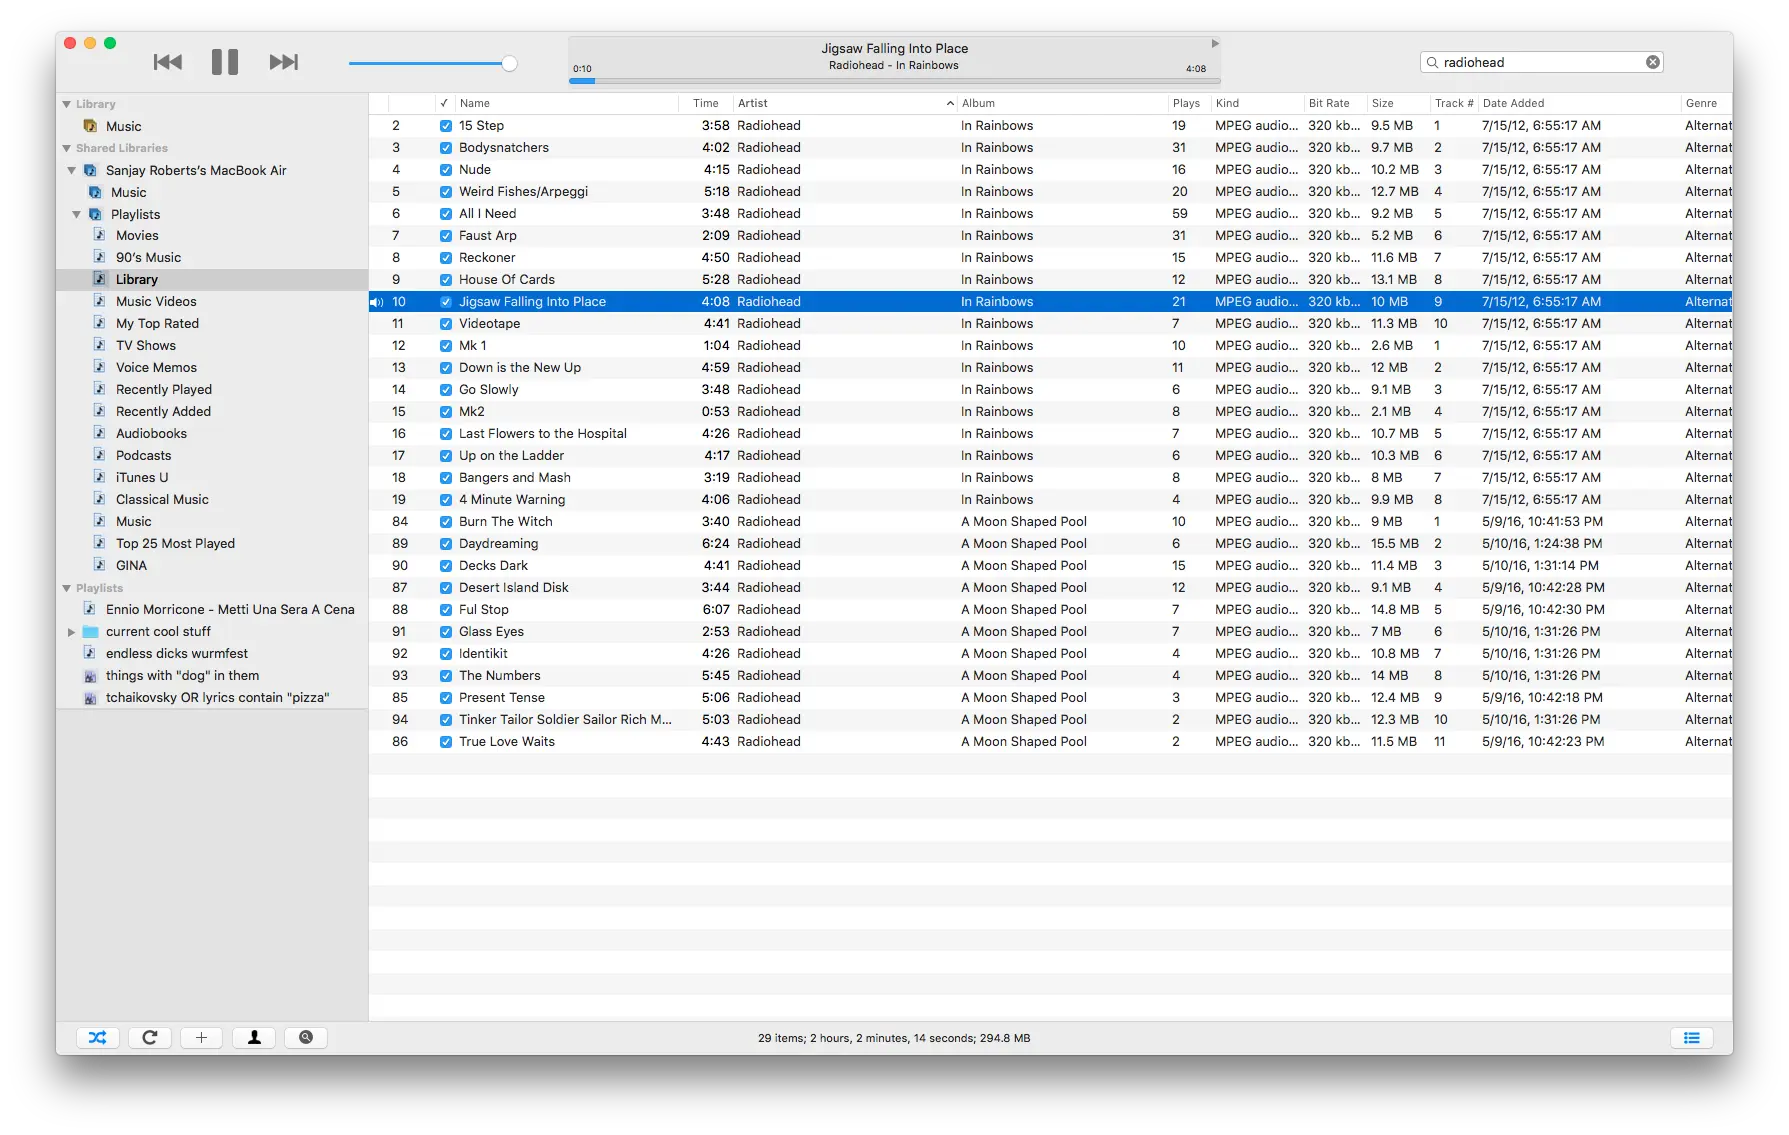This screenshot has height=1135, width=1789.
Task: Switch views using the list view icon bottom right
Action: 1691,1037
